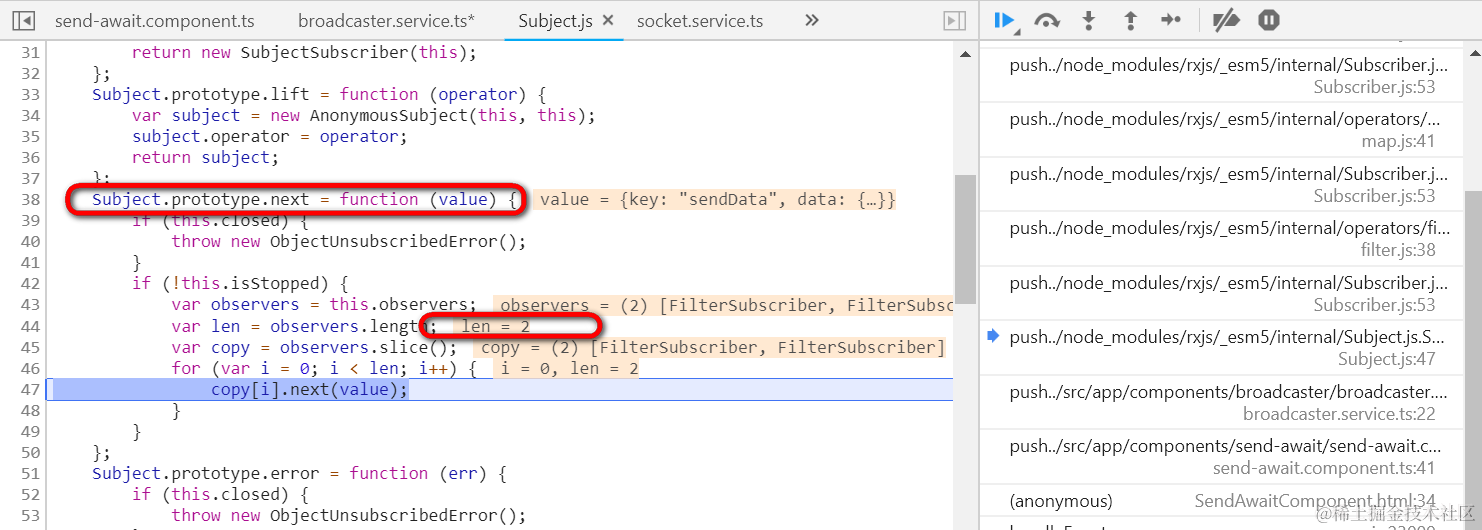Screen dimensions: 1482x530
Task: Resume script execution in debugger
Action: click(1006, 20)
